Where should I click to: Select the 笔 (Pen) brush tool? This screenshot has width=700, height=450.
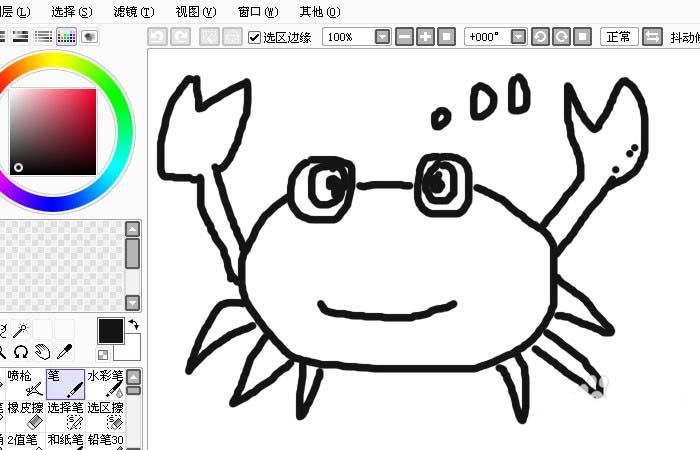click(65, 384)
